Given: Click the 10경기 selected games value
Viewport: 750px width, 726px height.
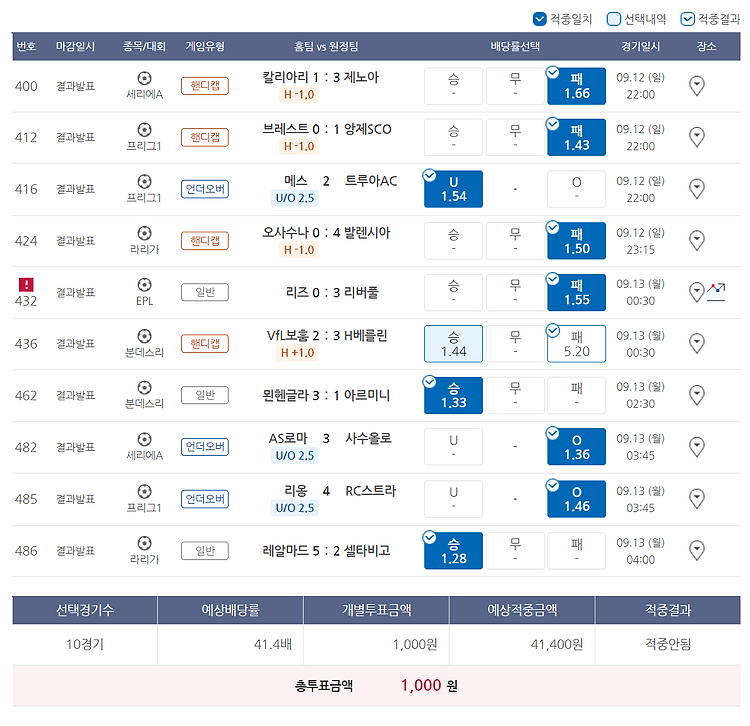Looking at the screenshot, I should coord(85,645).
